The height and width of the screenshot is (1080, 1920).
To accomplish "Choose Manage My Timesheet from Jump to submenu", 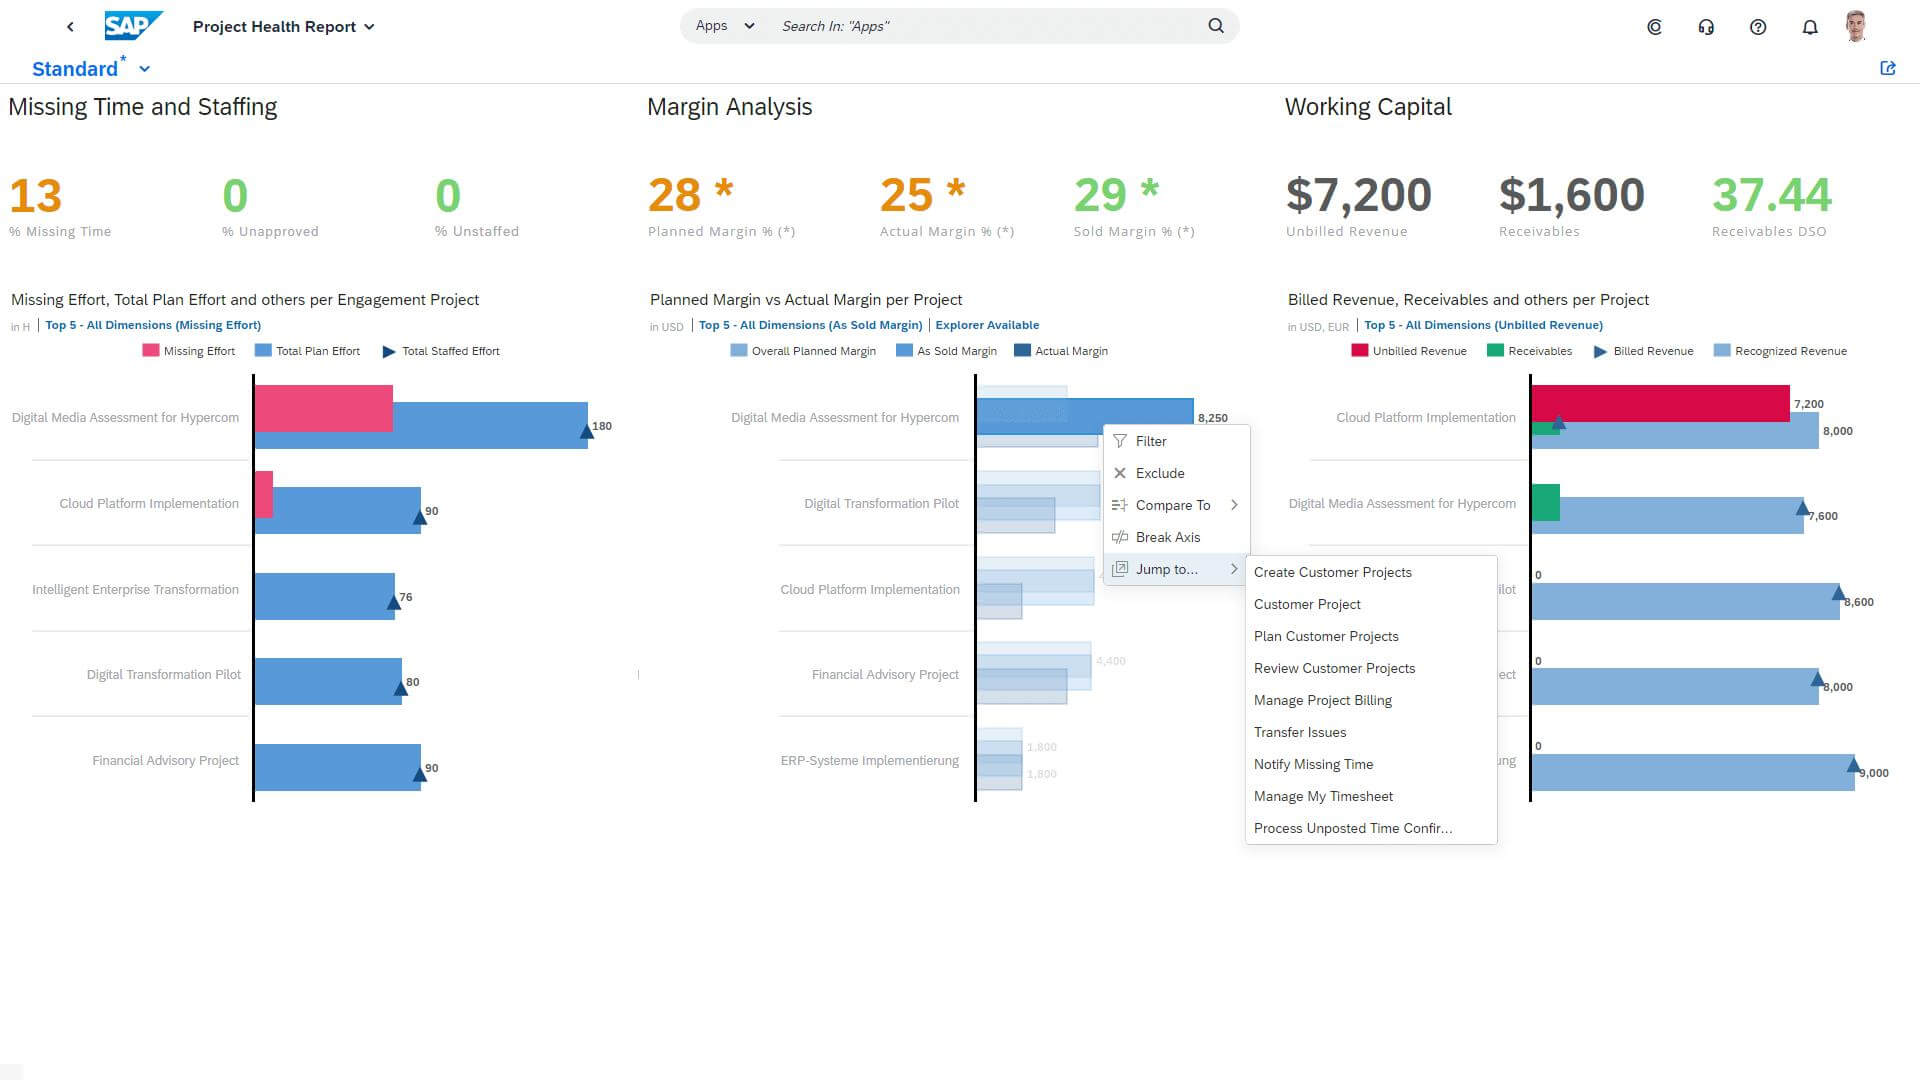I will click(1322, 796).
